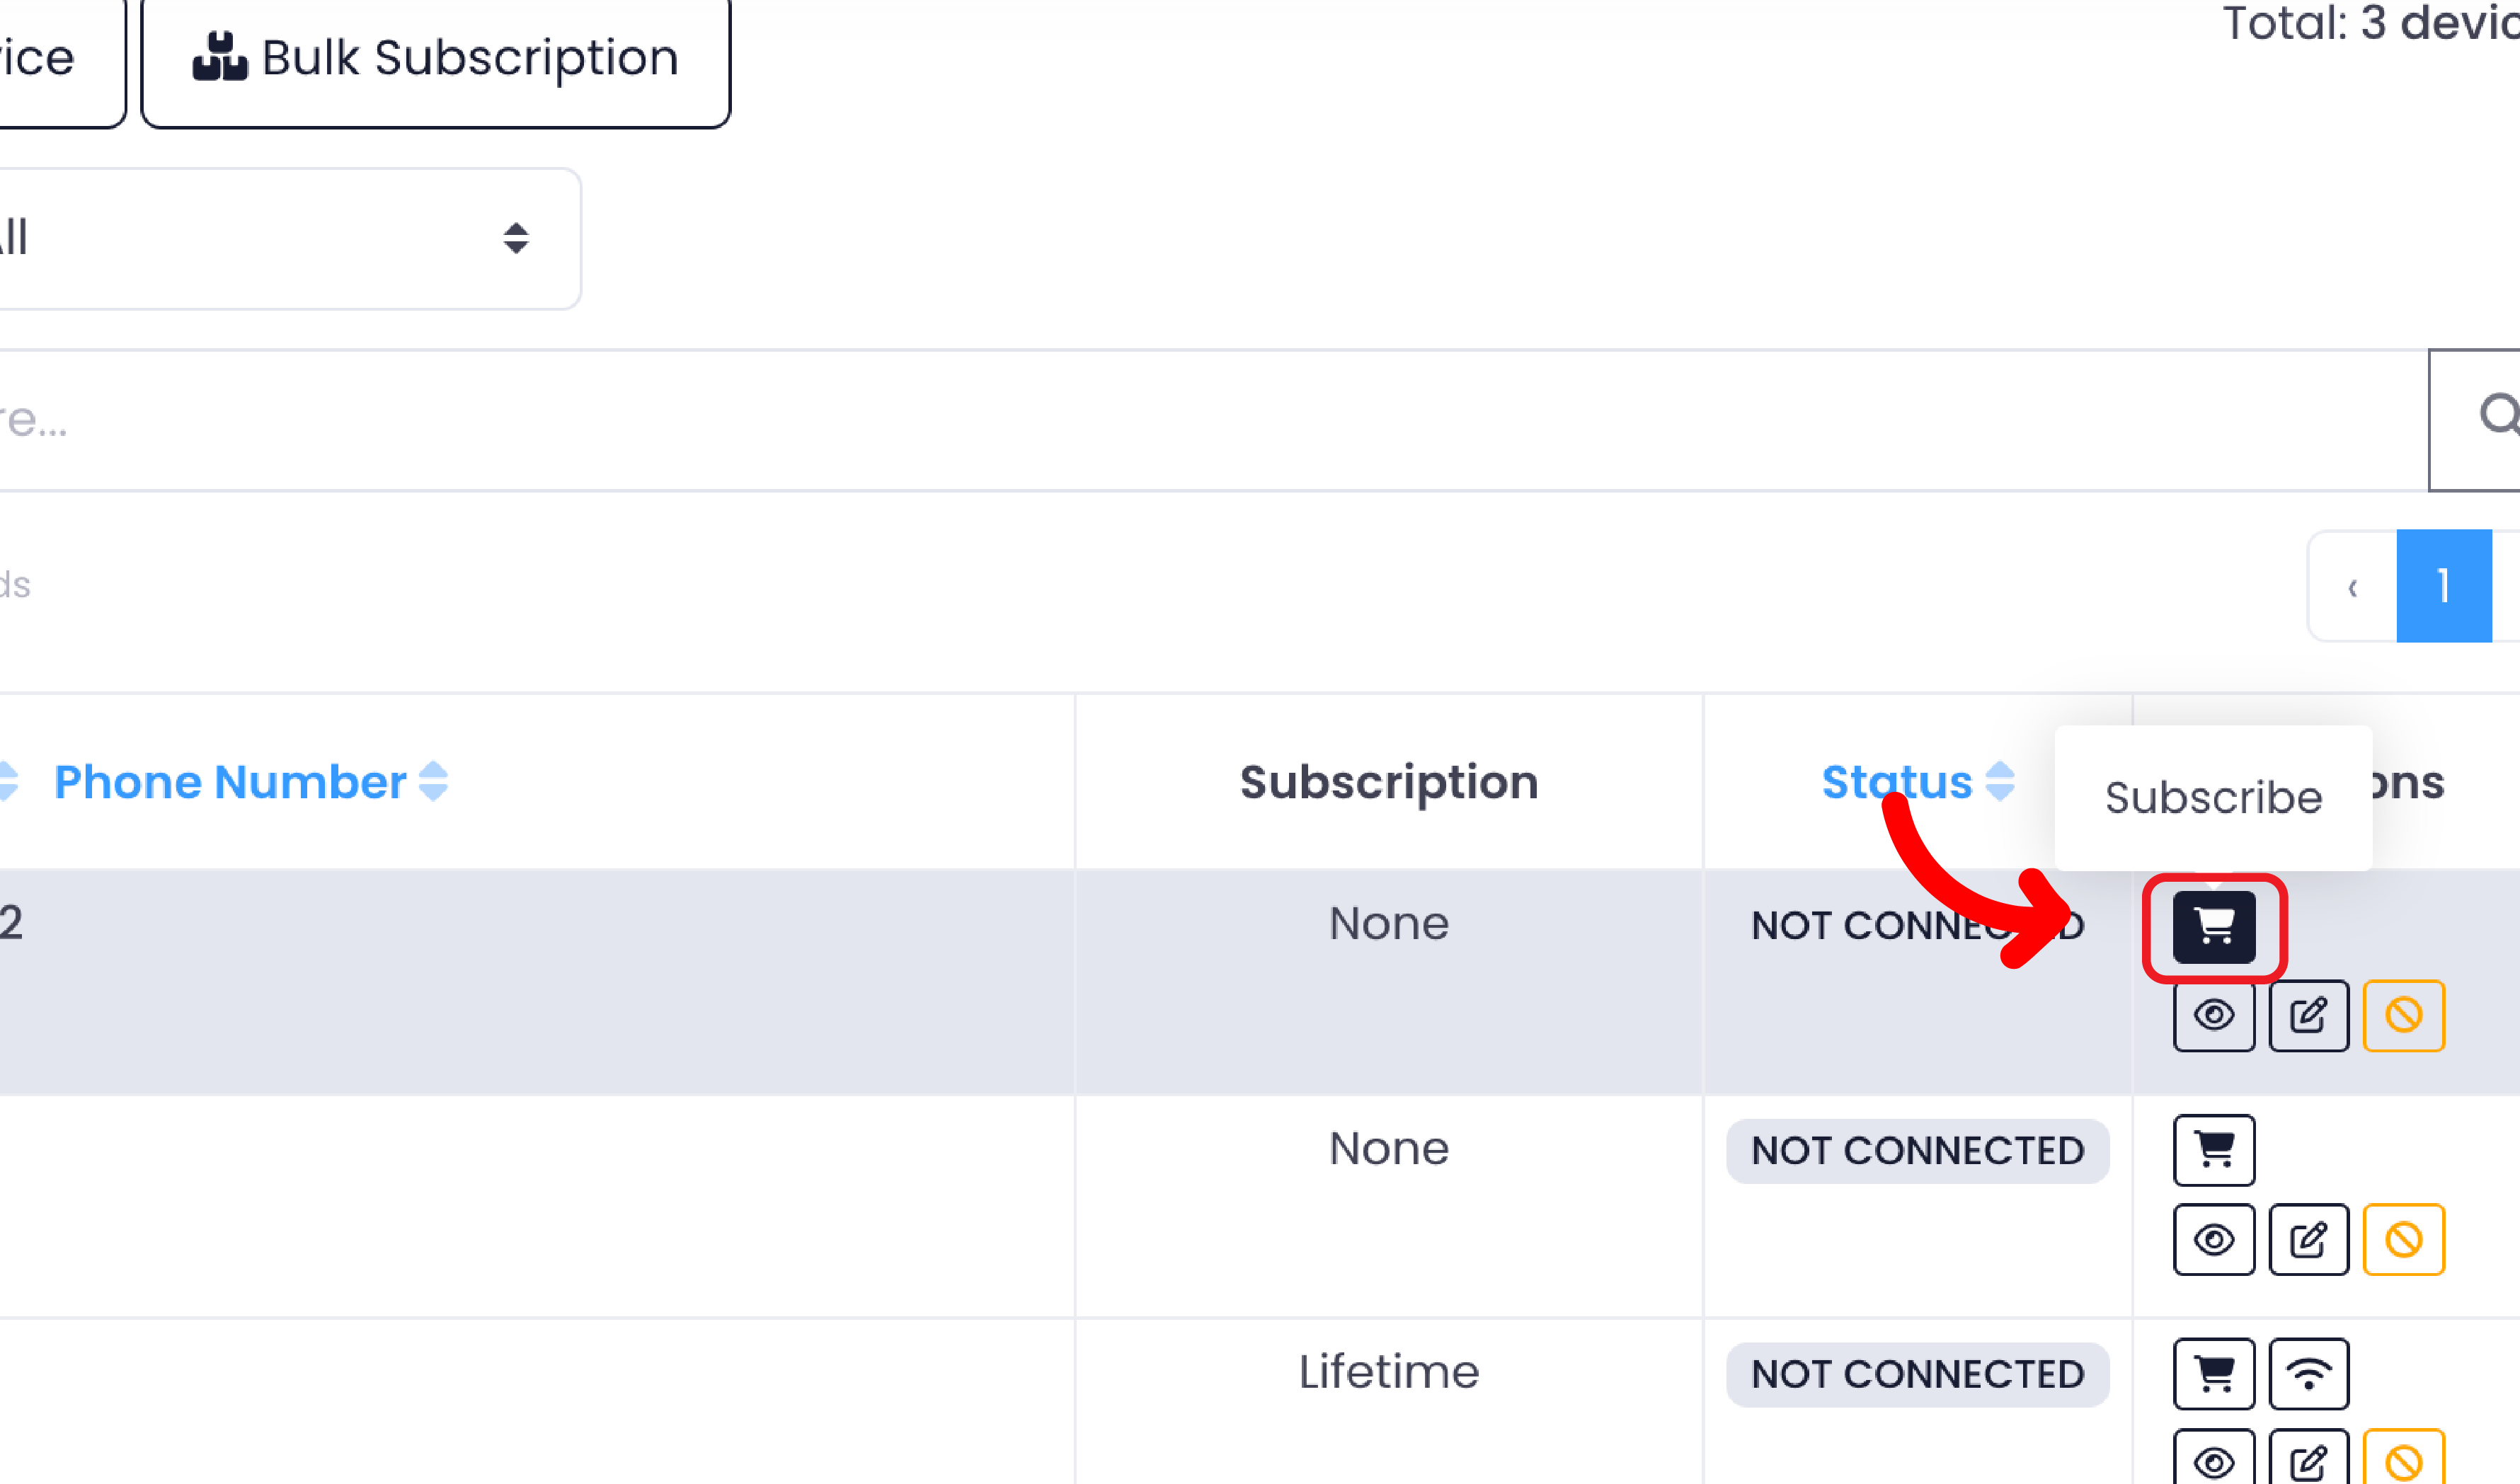The width and height of the screenshot is (2520, 1484).
Task: Click the Bulk Subscription button
Action: tap(436, 58)
